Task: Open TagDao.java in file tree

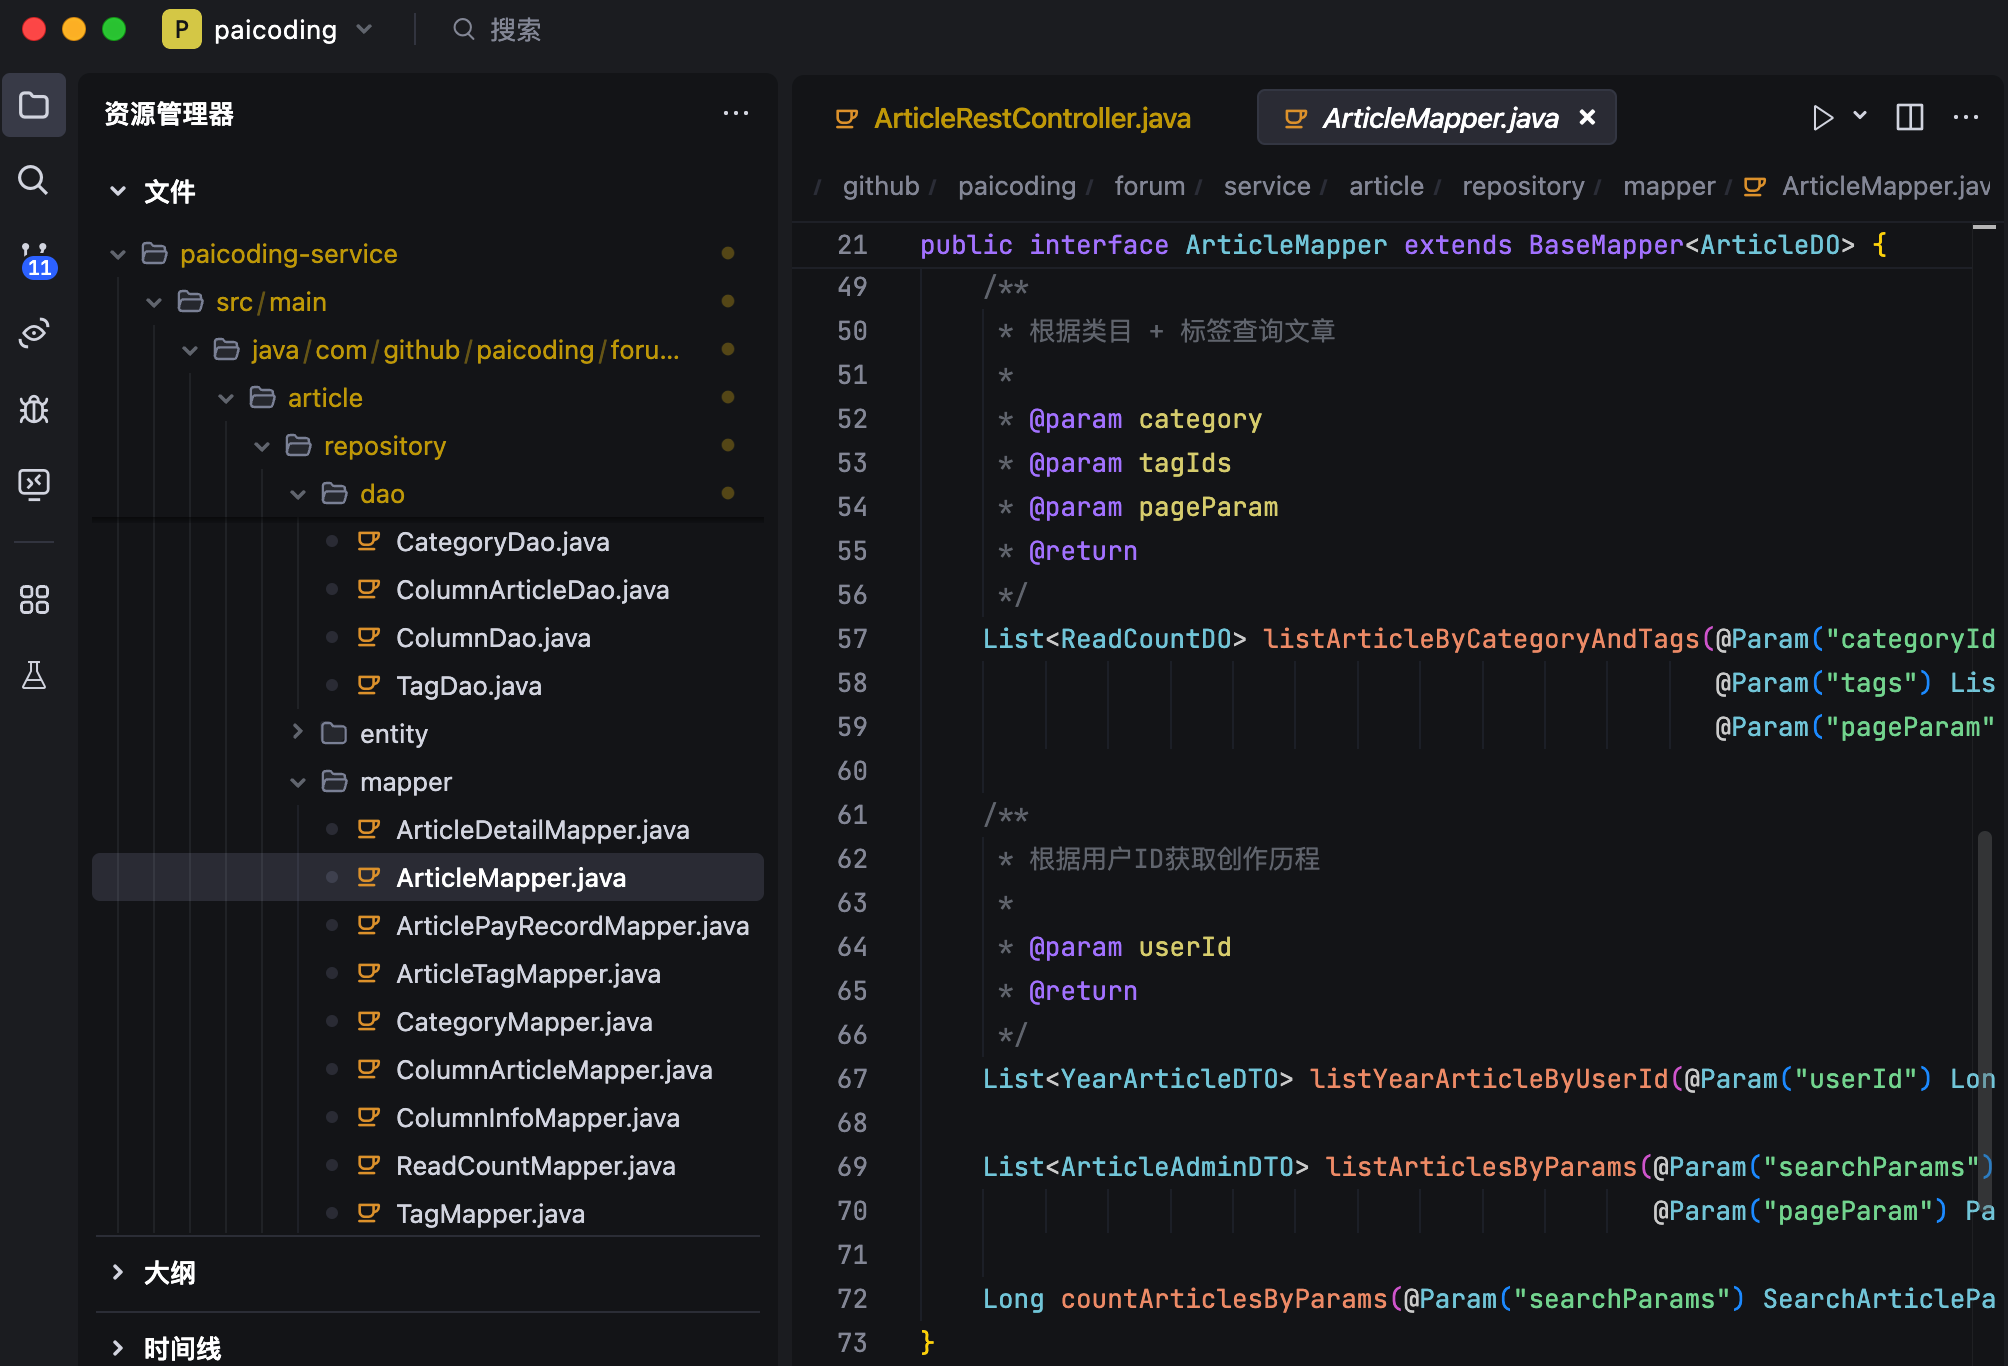Action: 468,686
